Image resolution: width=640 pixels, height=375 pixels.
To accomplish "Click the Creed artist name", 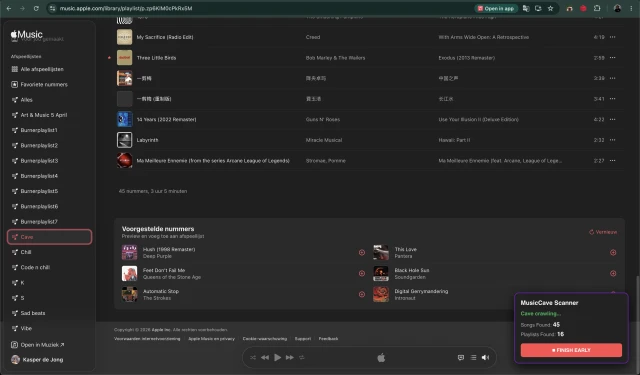I will pyautogui.click(x=313, y=37).
